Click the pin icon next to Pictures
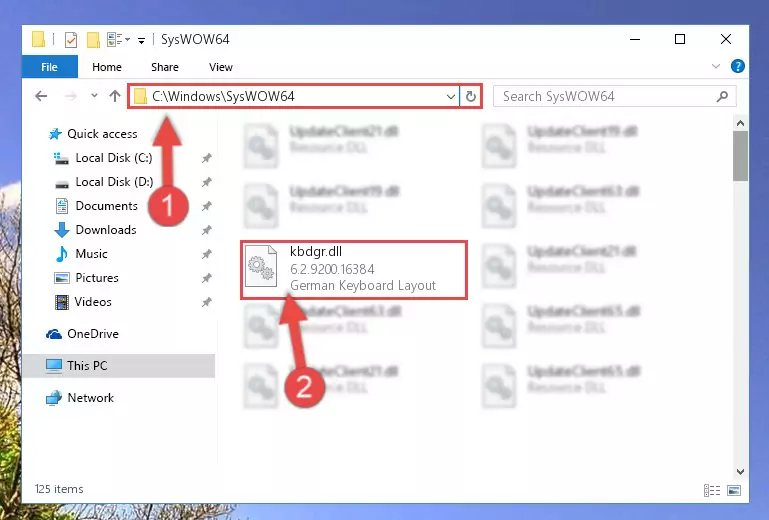The height and width of the screenshot is (520, 769). [x=206, y=278]
